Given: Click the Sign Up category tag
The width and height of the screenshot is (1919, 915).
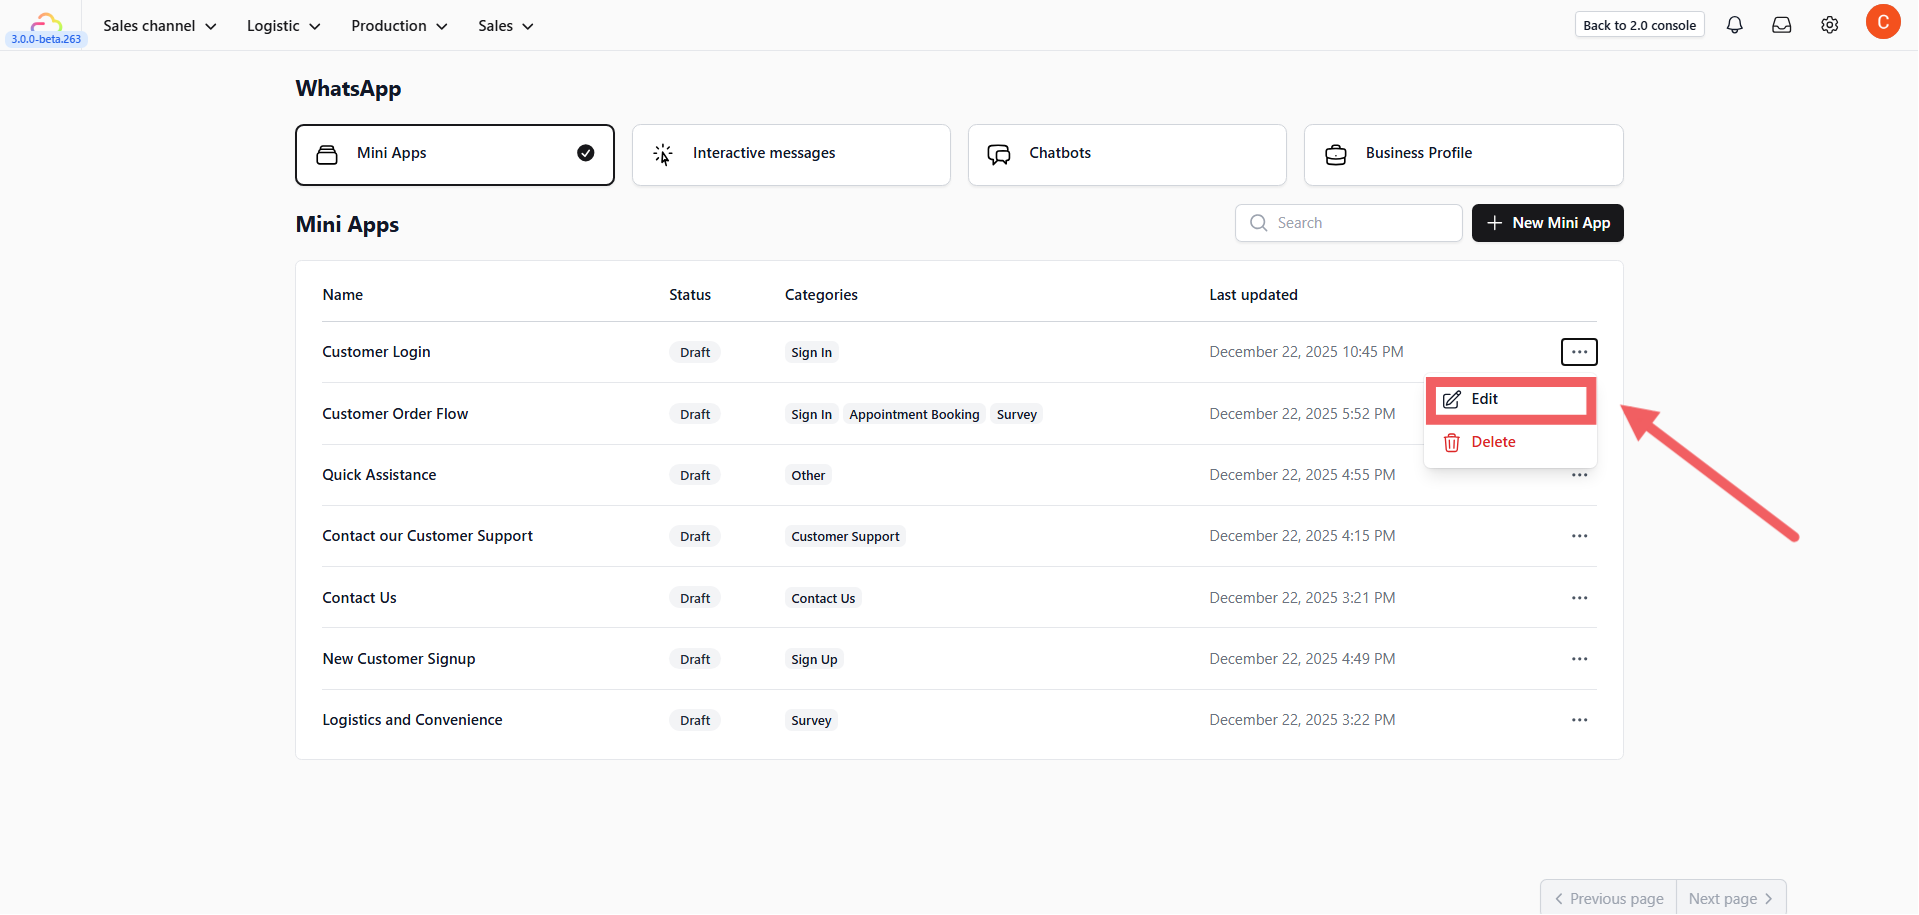Looking at the screenshot, I should tap(814, 660).
